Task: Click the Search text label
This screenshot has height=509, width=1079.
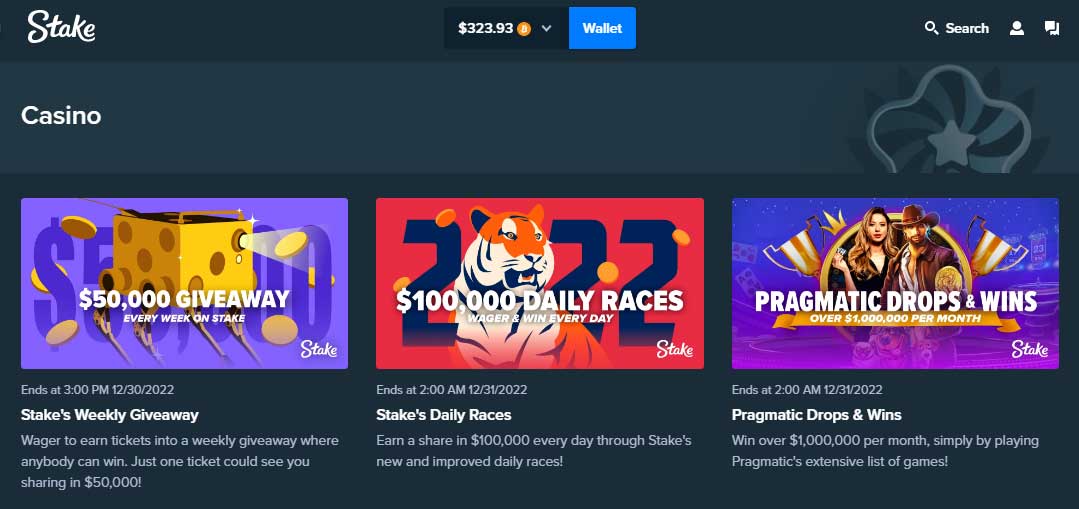Action: pyautogui.click(x=967, y=28)
